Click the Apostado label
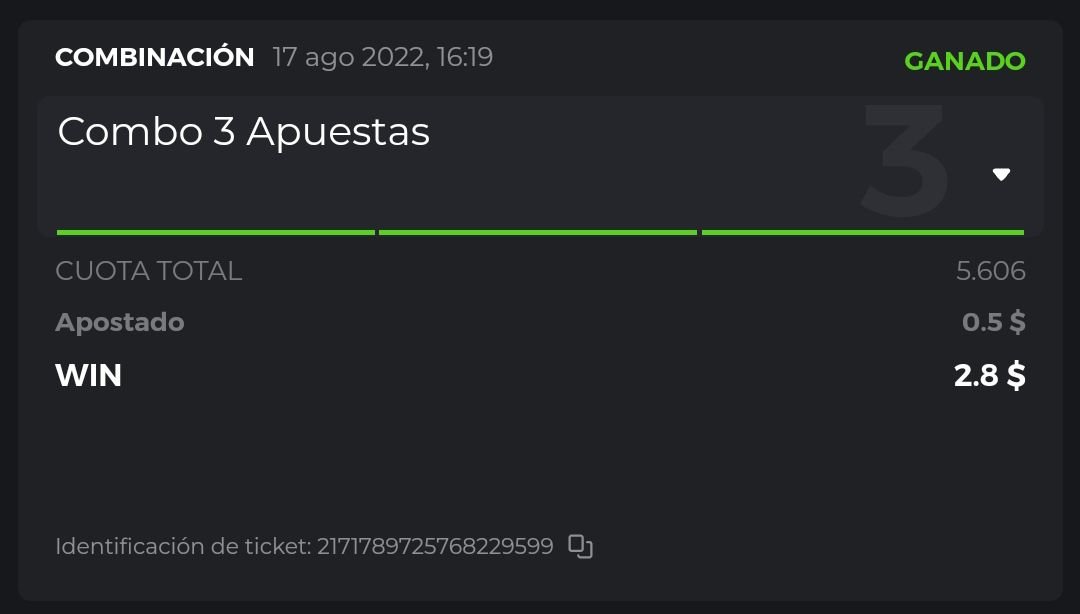 (x=119, y=322)
